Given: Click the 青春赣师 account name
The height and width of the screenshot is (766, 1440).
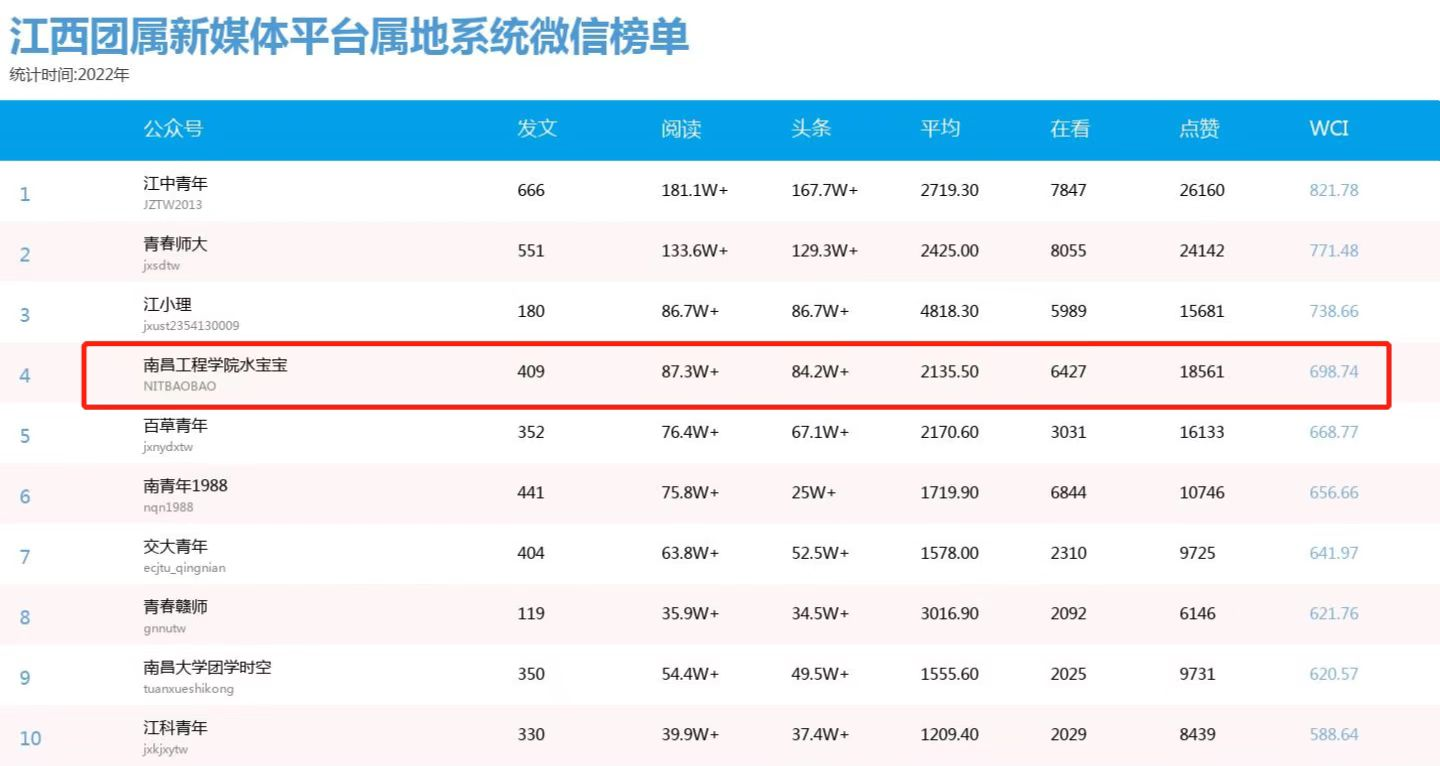Looking at the screenshot, I should click(175, 607).
